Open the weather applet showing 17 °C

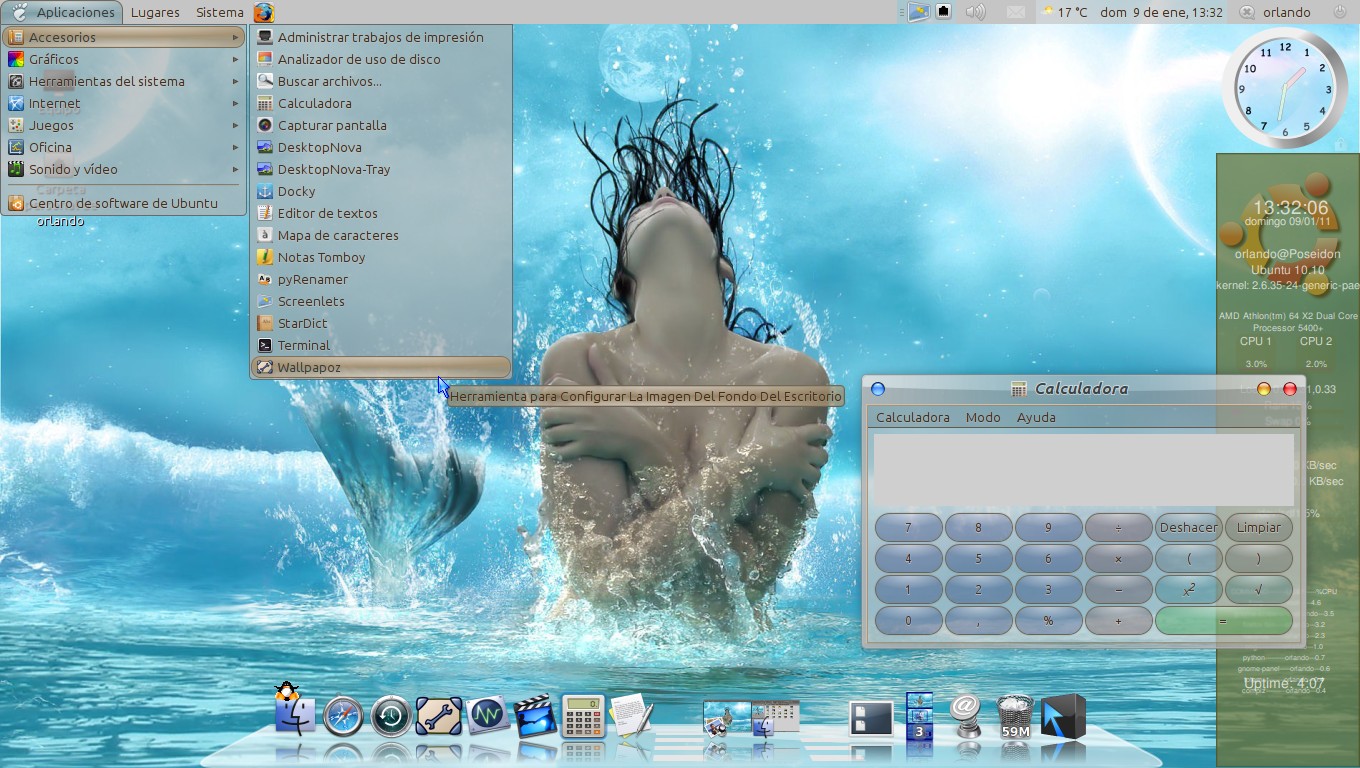[1063, 12]
